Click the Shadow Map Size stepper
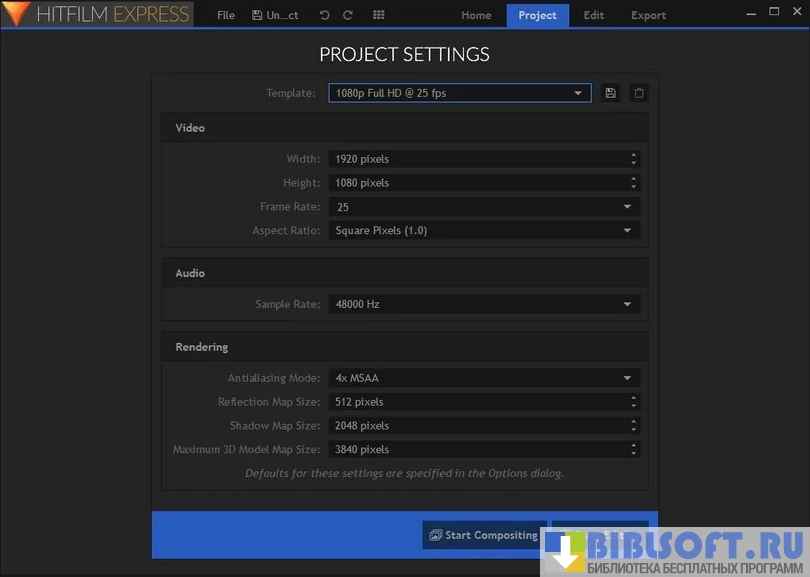The height and width of the screenshot is (577, 810). [633, 426]
